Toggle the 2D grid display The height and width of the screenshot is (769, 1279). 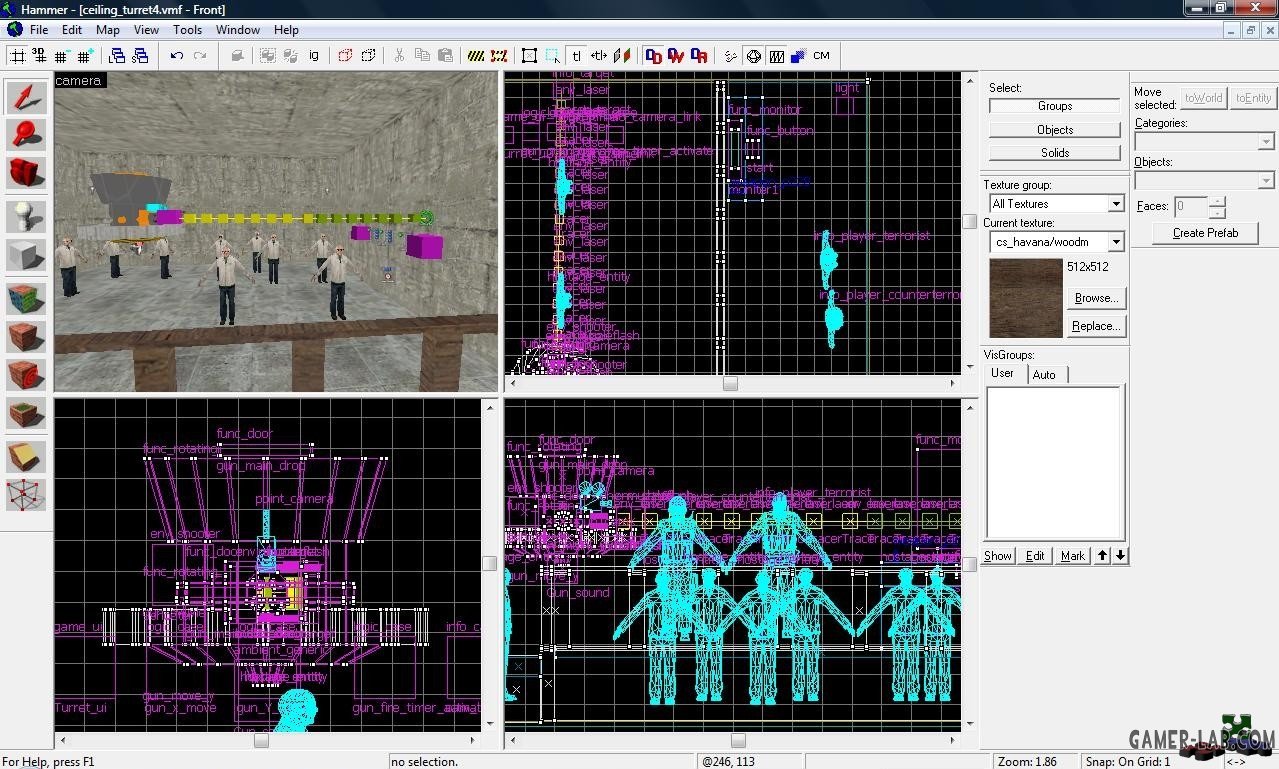pyautogui.click(x=16, y=56)
